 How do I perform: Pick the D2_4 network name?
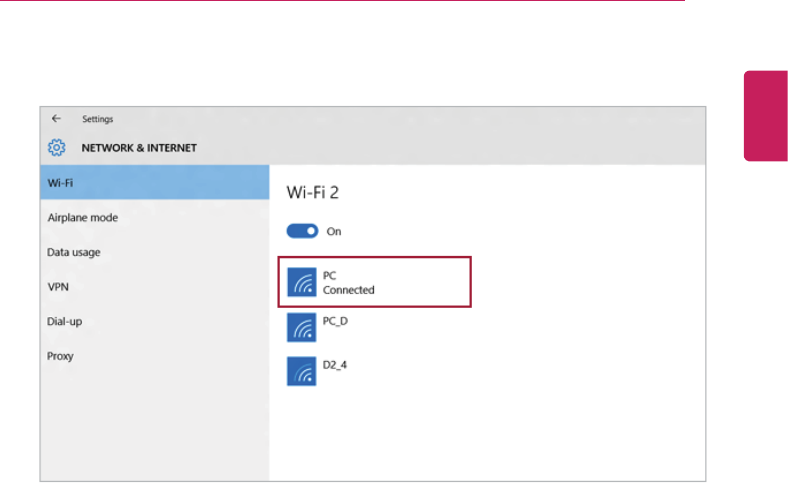[335, 365]
